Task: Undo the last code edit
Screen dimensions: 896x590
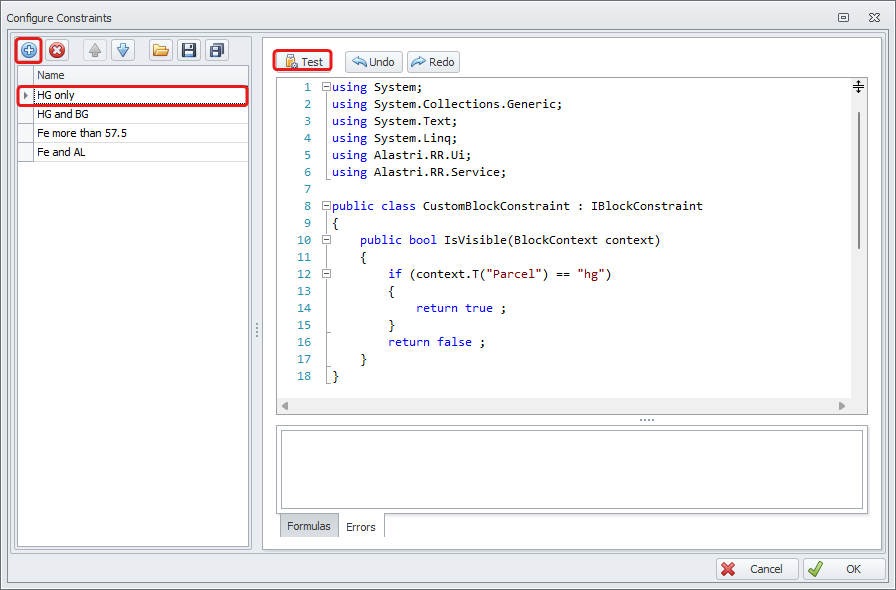Action: [373, 62]
